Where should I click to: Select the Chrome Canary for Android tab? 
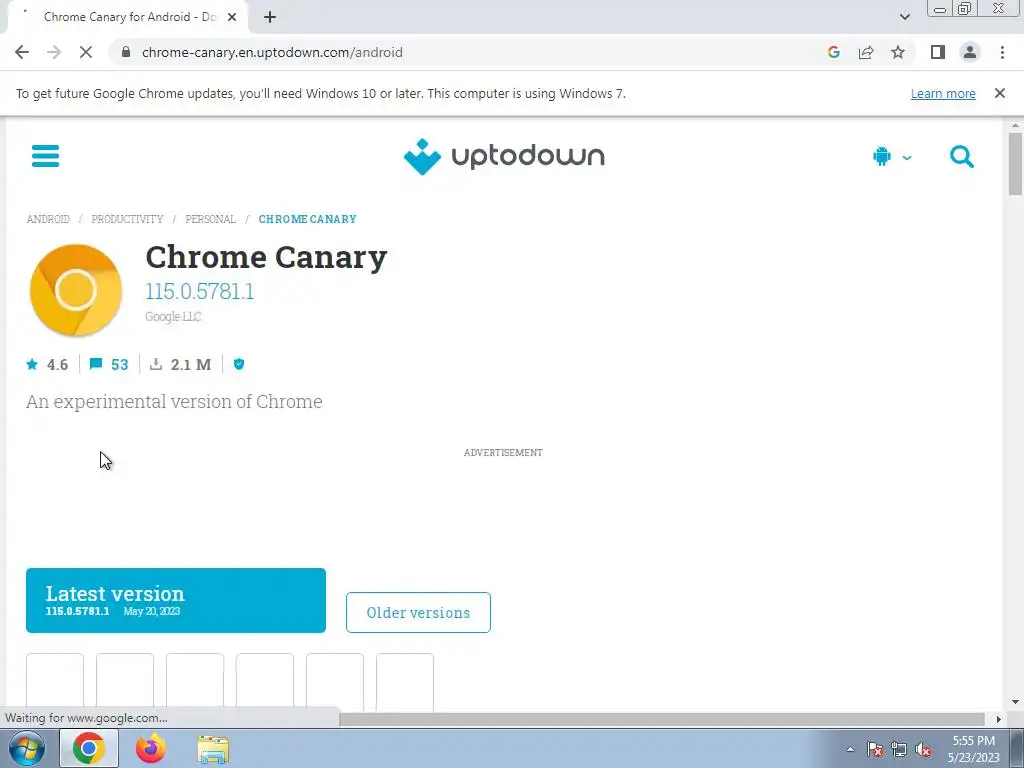coord(127,17)
